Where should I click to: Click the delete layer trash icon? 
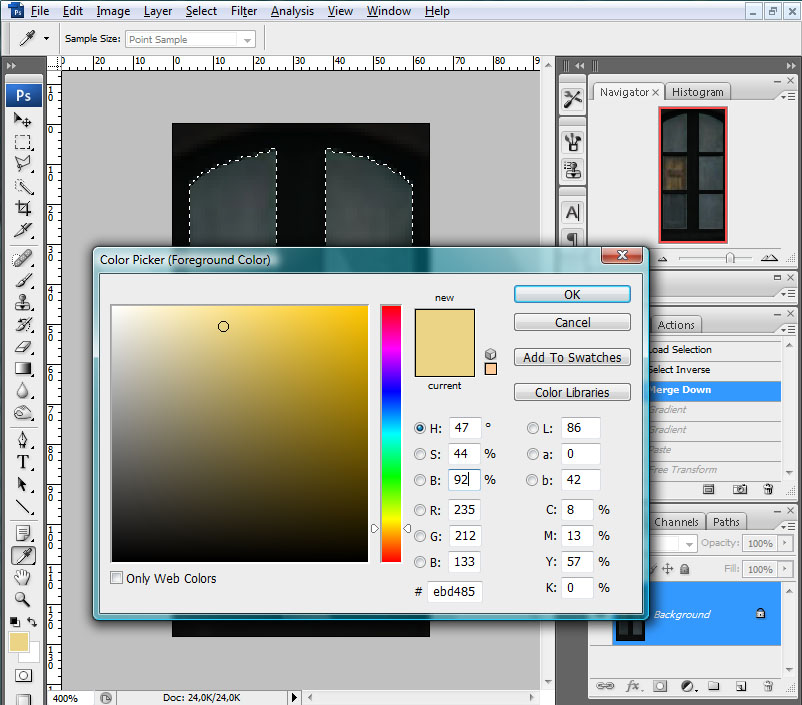[768, 686]
